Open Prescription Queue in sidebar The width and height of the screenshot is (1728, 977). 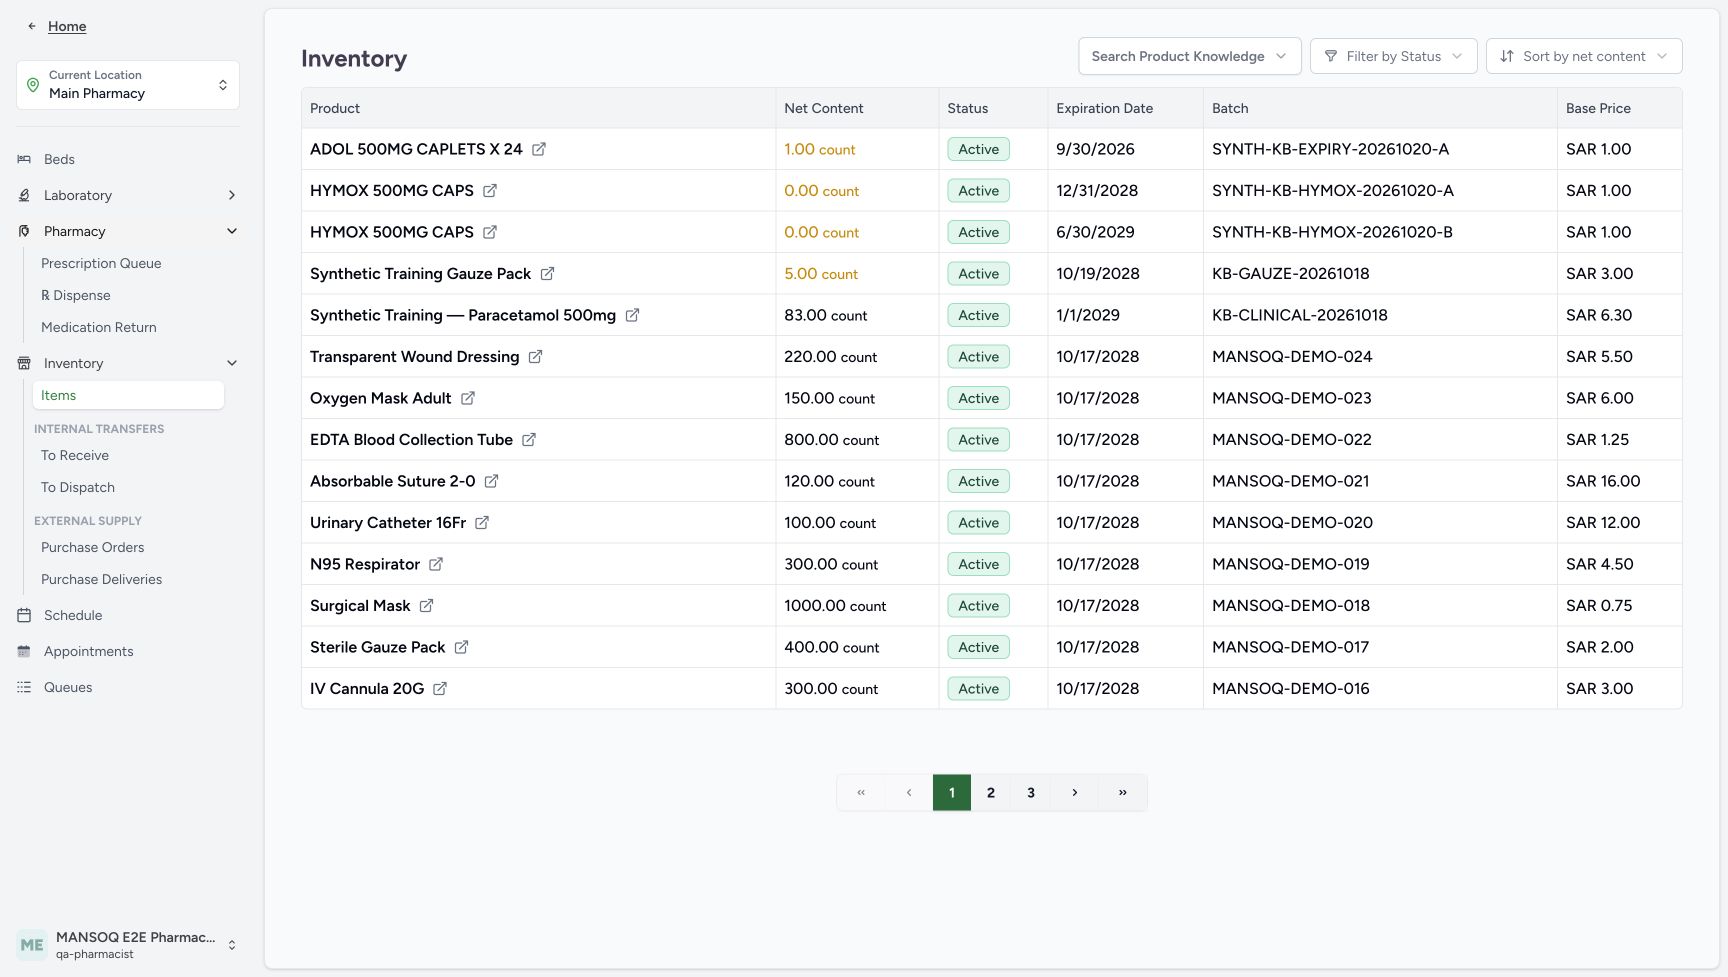pos(101,263)
